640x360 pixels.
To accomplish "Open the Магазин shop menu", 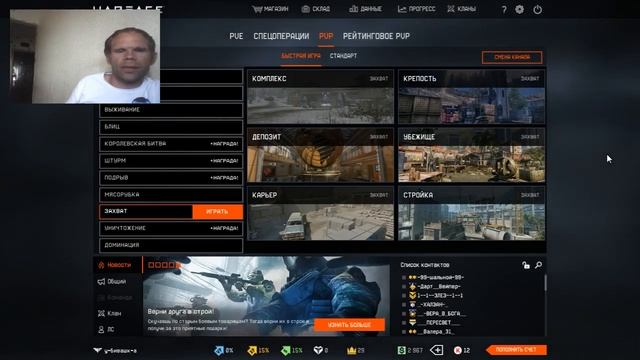I will coord(270,9).
